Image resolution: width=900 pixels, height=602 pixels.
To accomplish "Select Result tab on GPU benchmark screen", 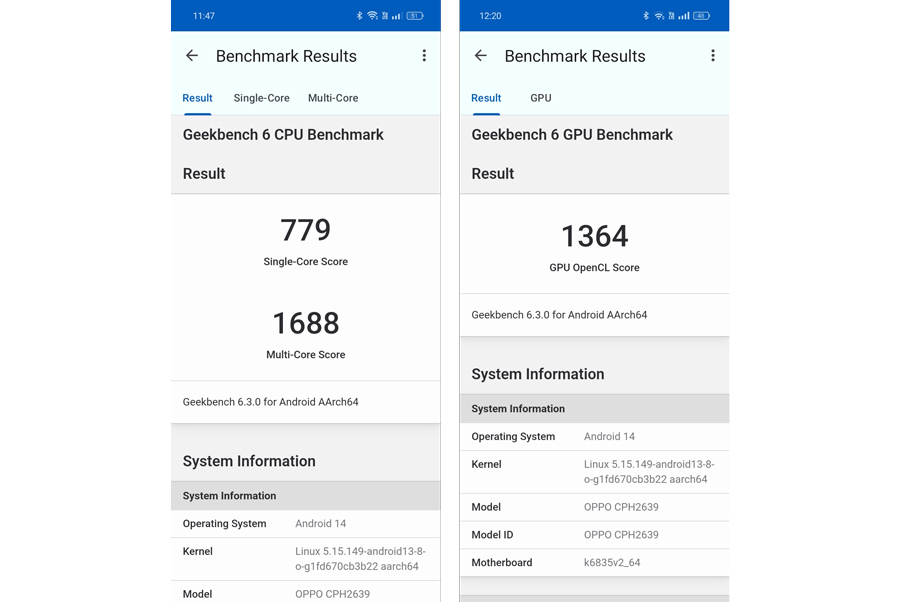I will 486,98.
